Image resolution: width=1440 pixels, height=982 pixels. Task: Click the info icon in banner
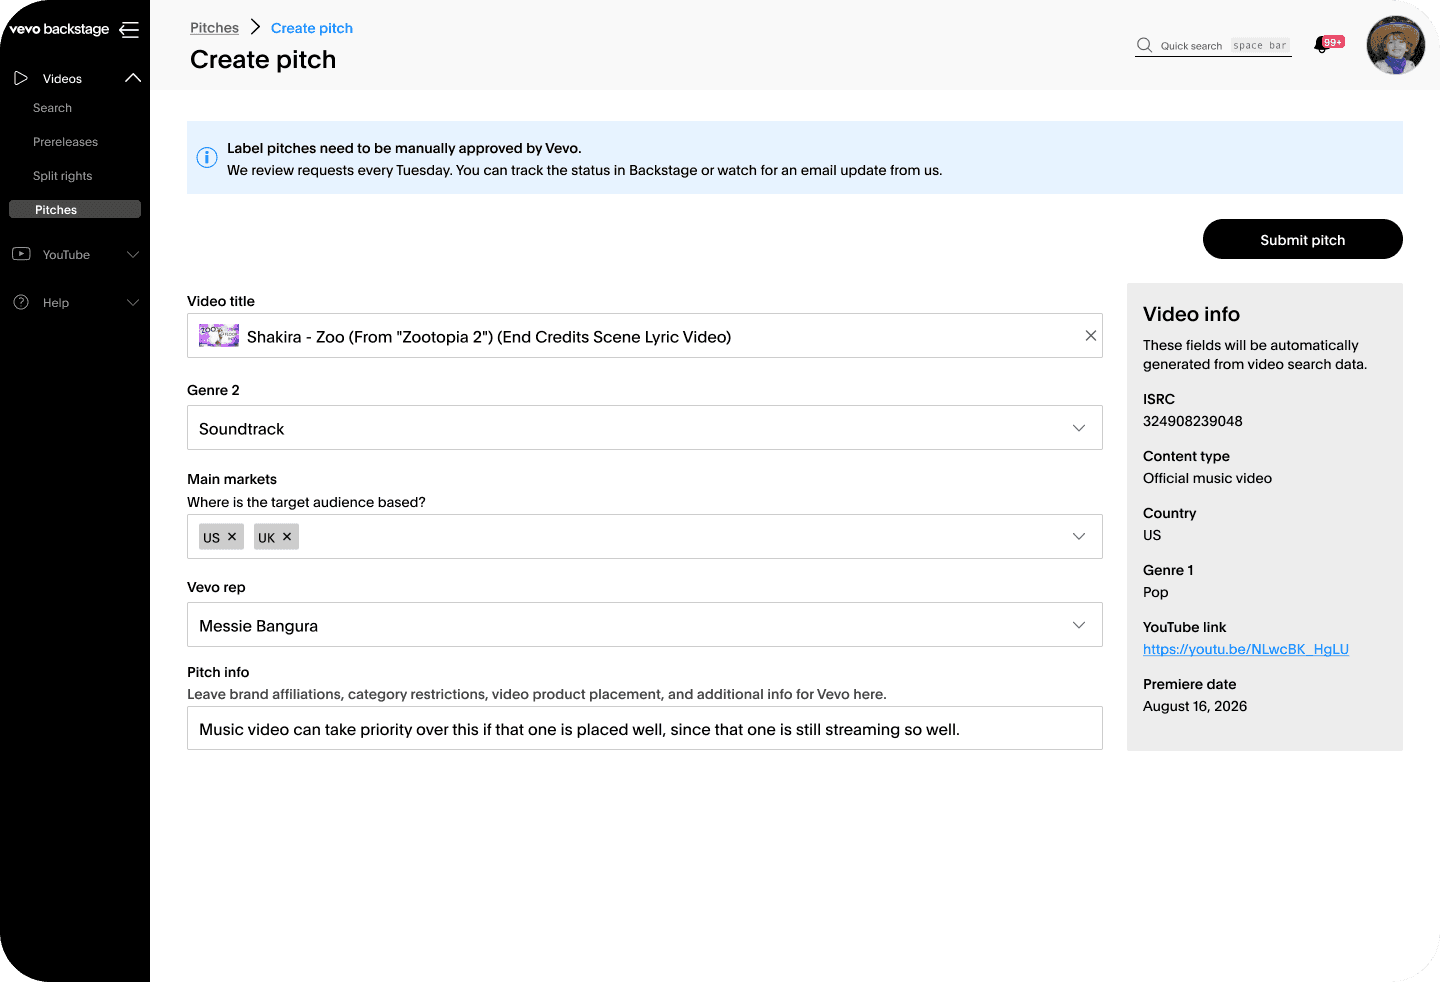207,157
